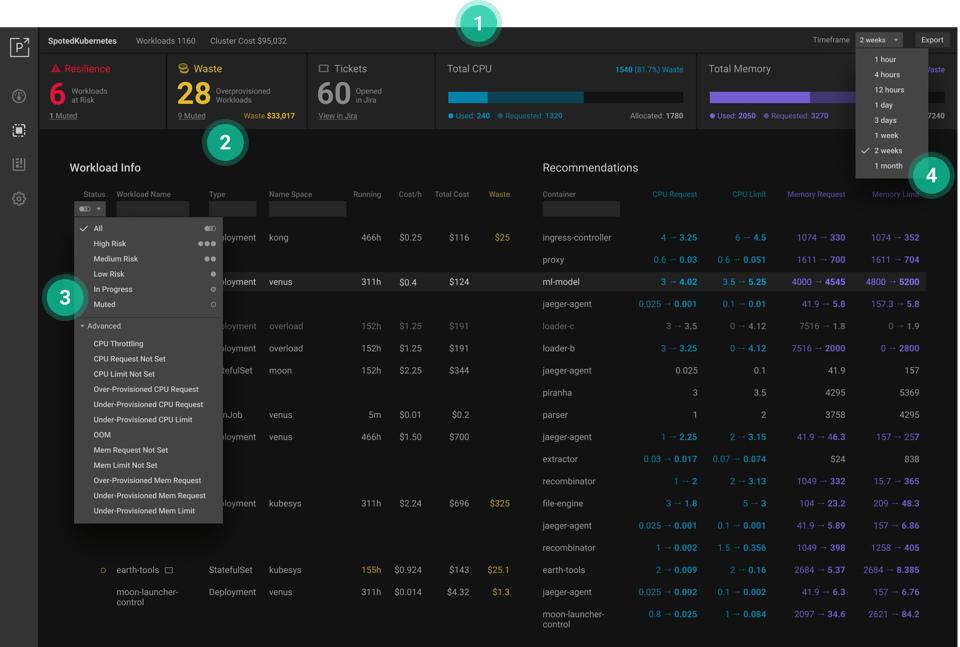Click the Total Memory usage bar

[x=827, y=97]
